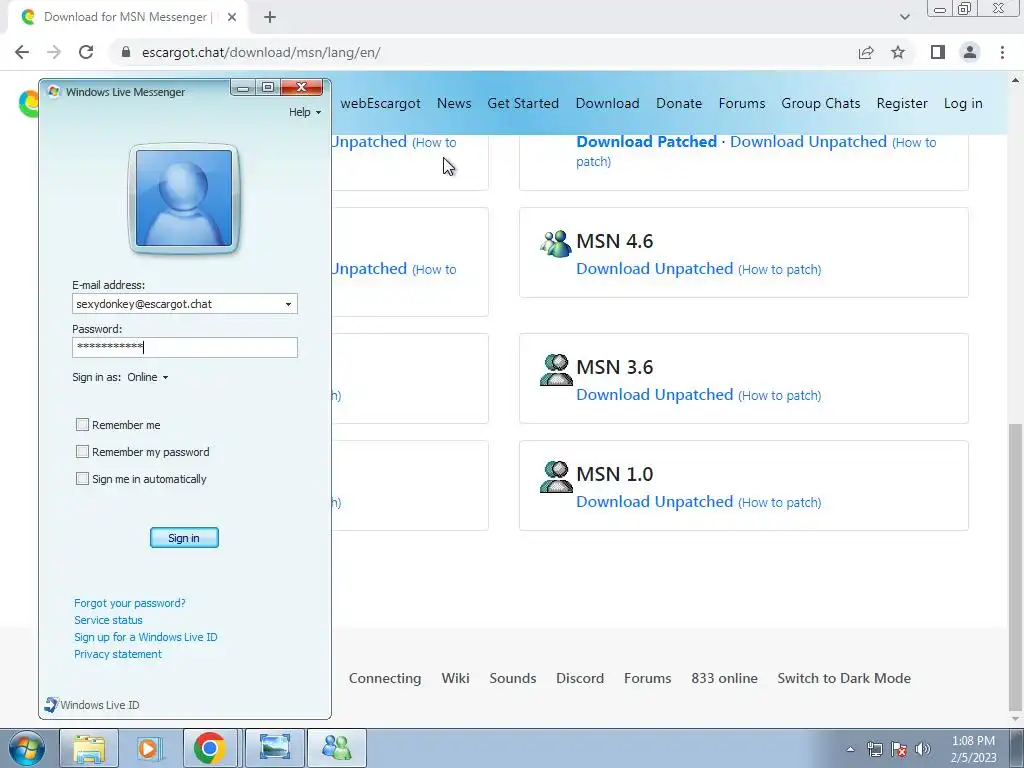
Task: Click the Password input field
Action: [x=185, y=347]
